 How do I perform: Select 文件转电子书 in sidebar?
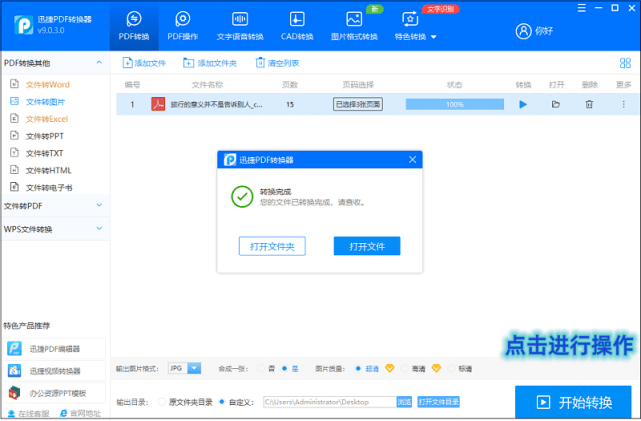[x=49, y=188]
